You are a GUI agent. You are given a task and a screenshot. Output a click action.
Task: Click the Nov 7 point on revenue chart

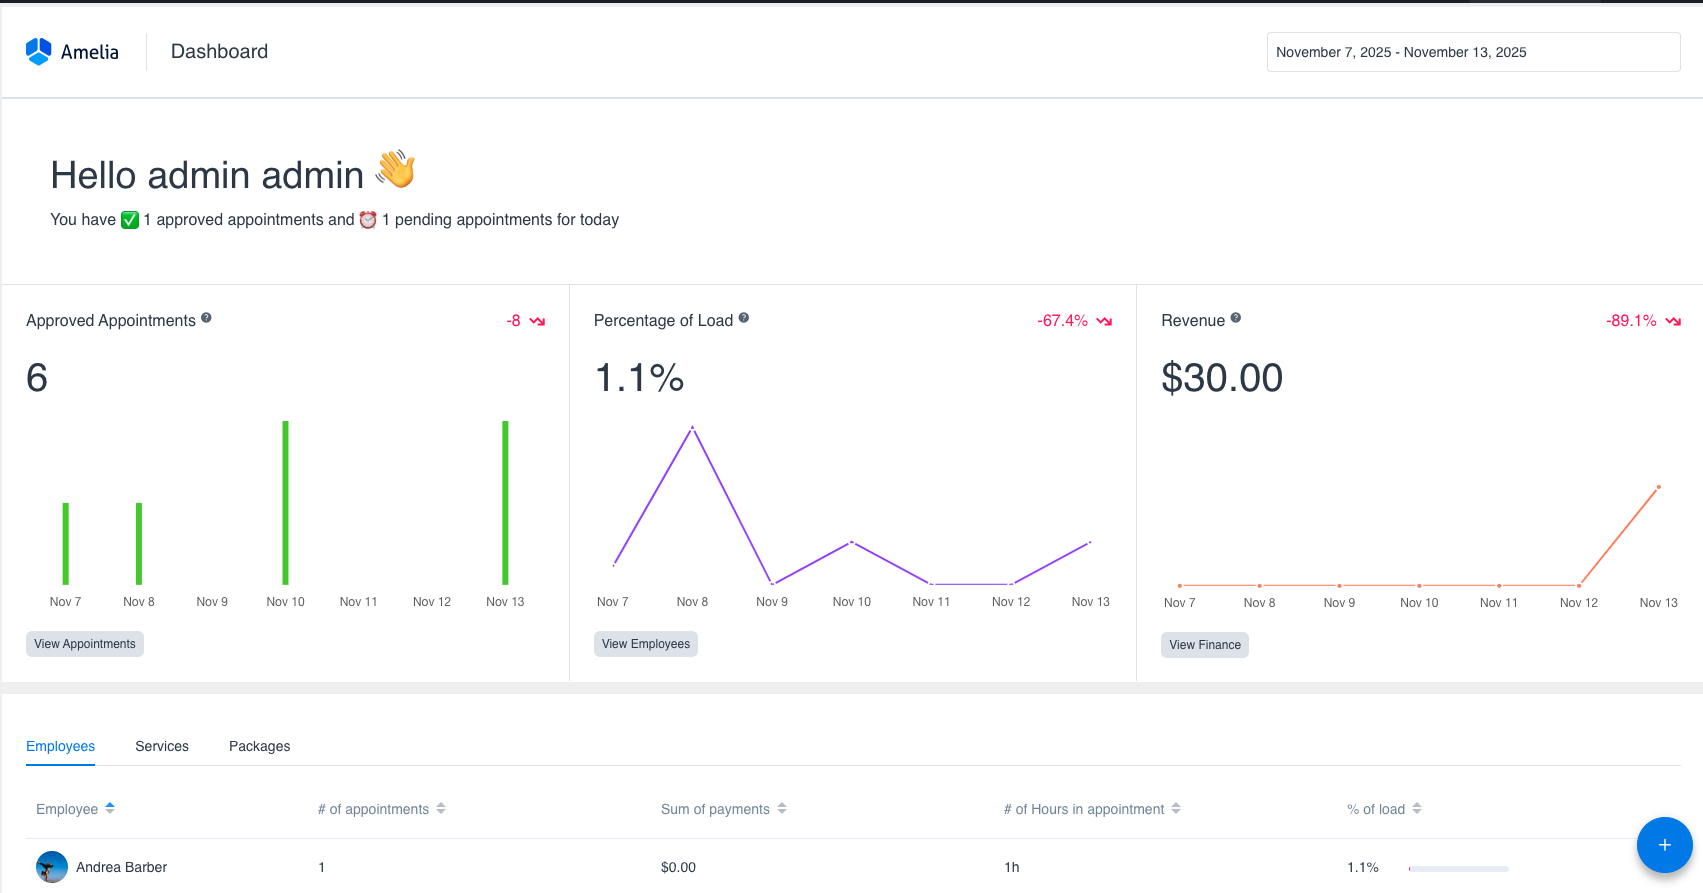coord(1180,585)
